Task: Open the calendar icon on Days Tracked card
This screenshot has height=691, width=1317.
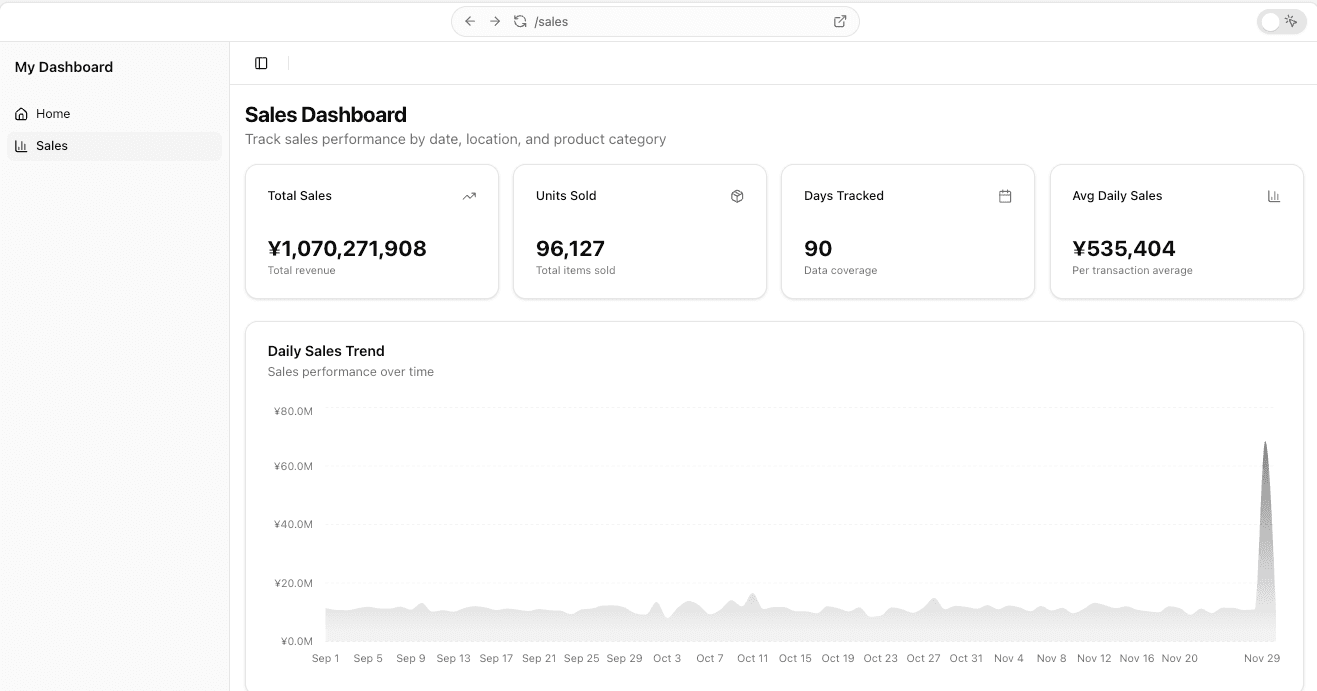Action: click(x=1005, y=196)
